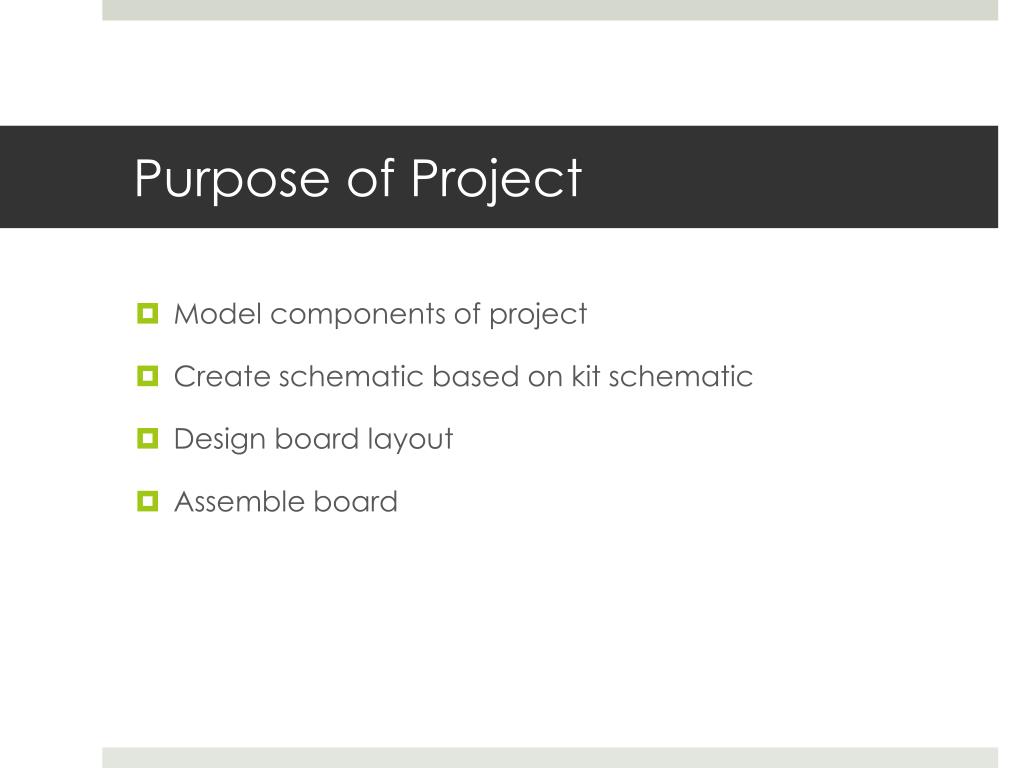This screenshot has width=1024, height=768.
Task: Click the word 'kit' in second bullet
Action: [x=586, y=377]
